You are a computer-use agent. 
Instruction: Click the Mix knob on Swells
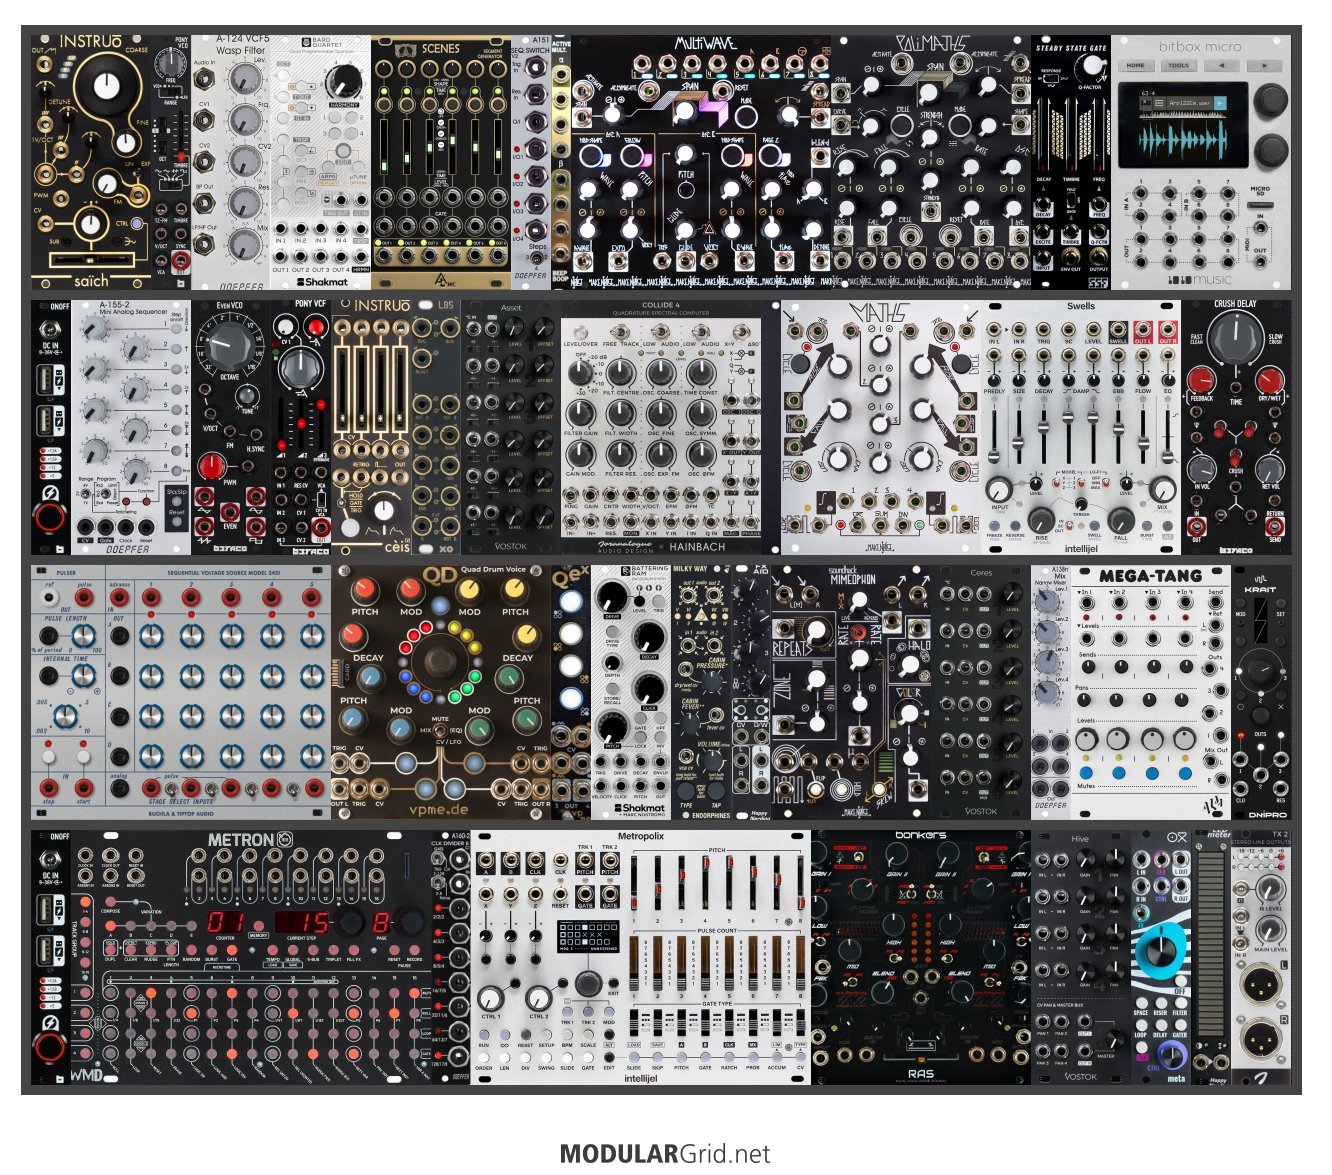(x=1163, y=489)
